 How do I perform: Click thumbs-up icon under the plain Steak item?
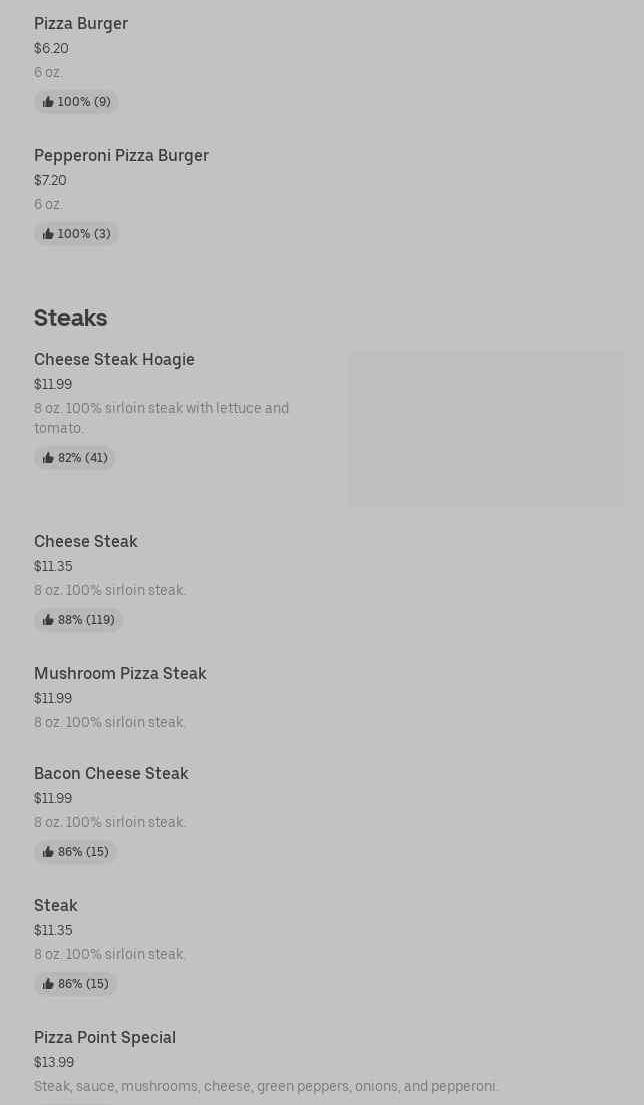48,984
